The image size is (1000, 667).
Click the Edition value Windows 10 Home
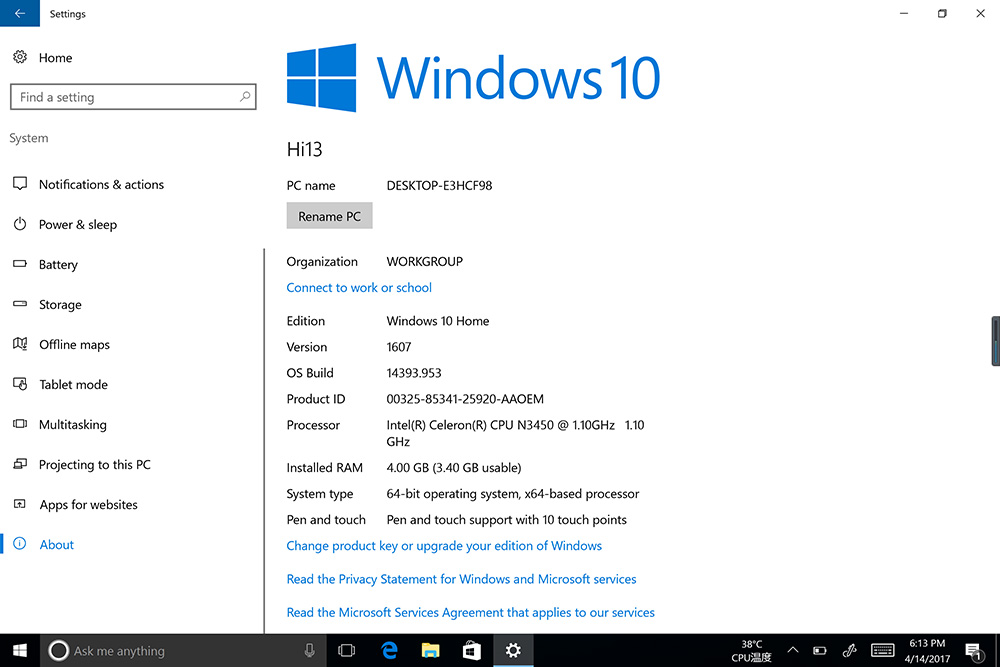(x=438, y=321)
